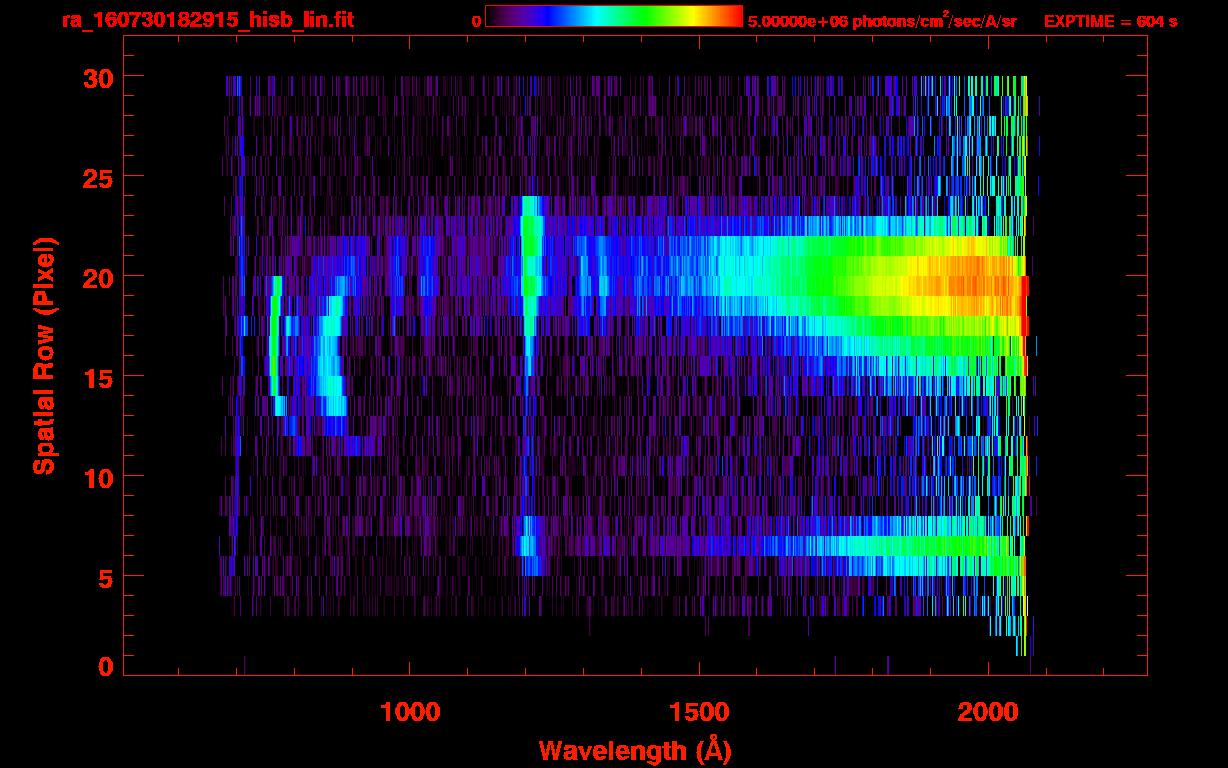
Task: Click the y-axis tick label 5
Action: click(106, 577)
